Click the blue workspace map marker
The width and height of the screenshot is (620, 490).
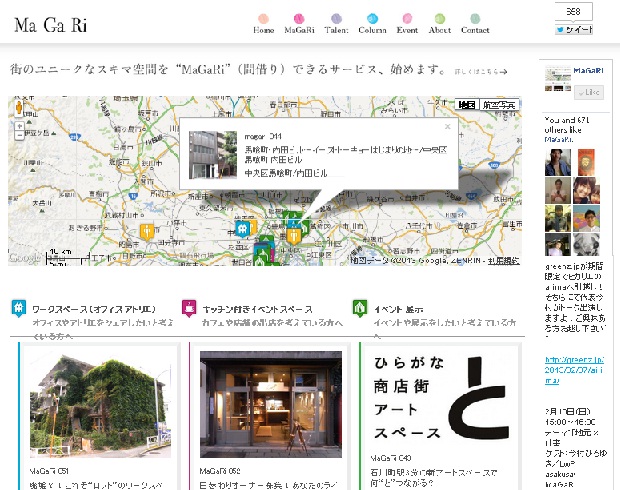click(x=242, y=229)
